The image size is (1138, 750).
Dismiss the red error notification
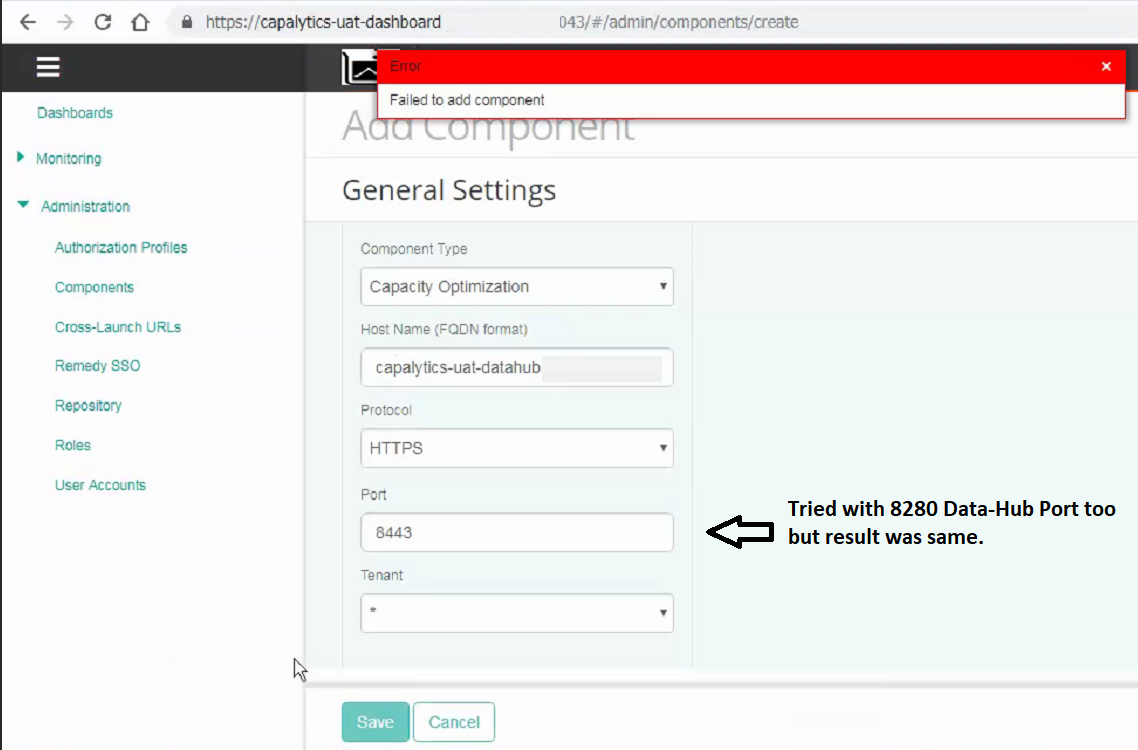click(x=1106, y=66)
